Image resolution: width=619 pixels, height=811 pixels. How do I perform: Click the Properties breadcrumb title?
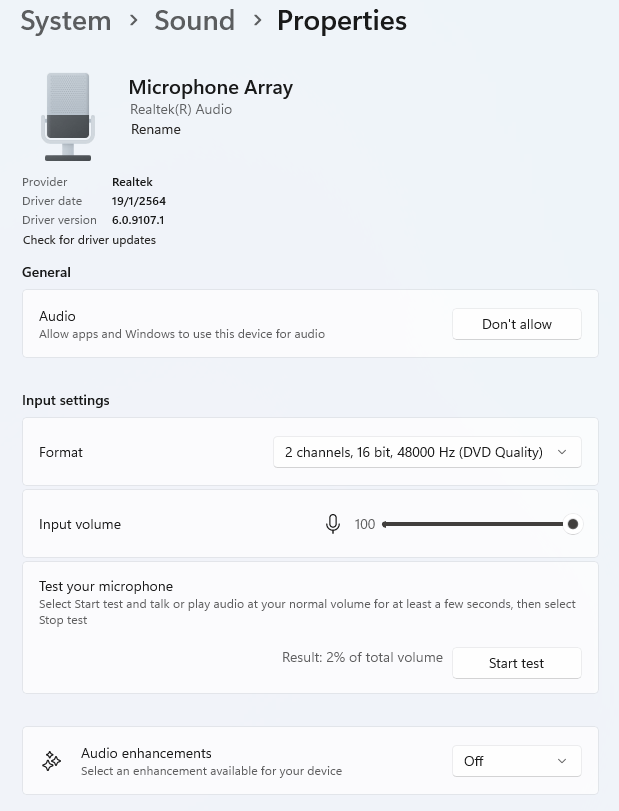tap(342, 21)
